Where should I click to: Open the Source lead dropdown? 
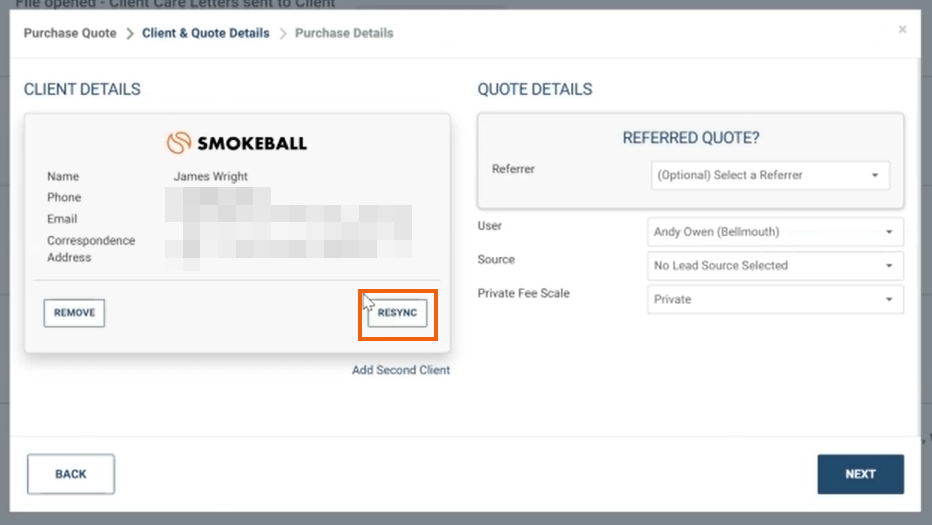775,266
